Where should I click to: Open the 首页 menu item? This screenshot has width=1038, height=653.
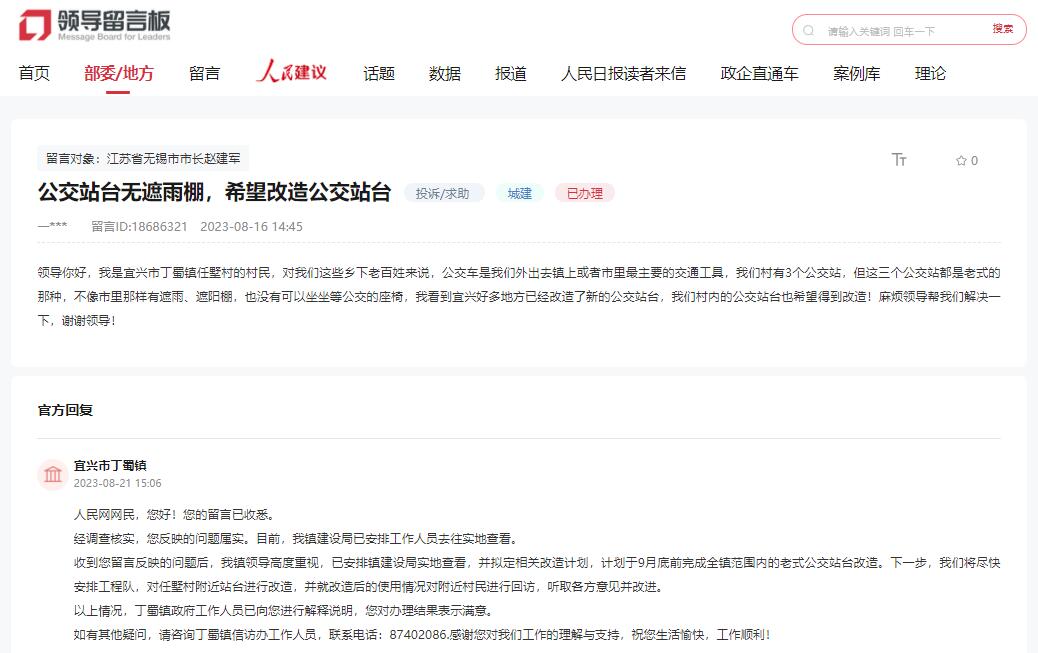[35, 72]
